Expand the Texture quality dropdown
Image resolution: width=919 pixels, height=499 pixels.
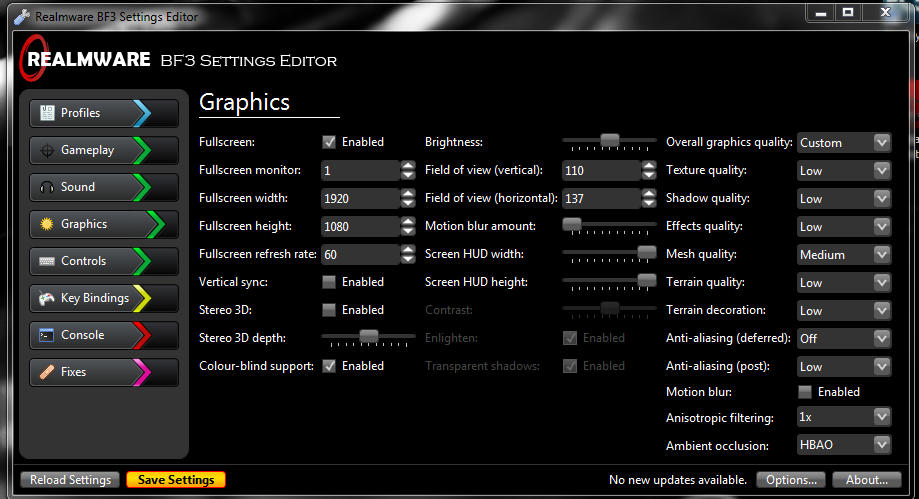coord(844,171)
